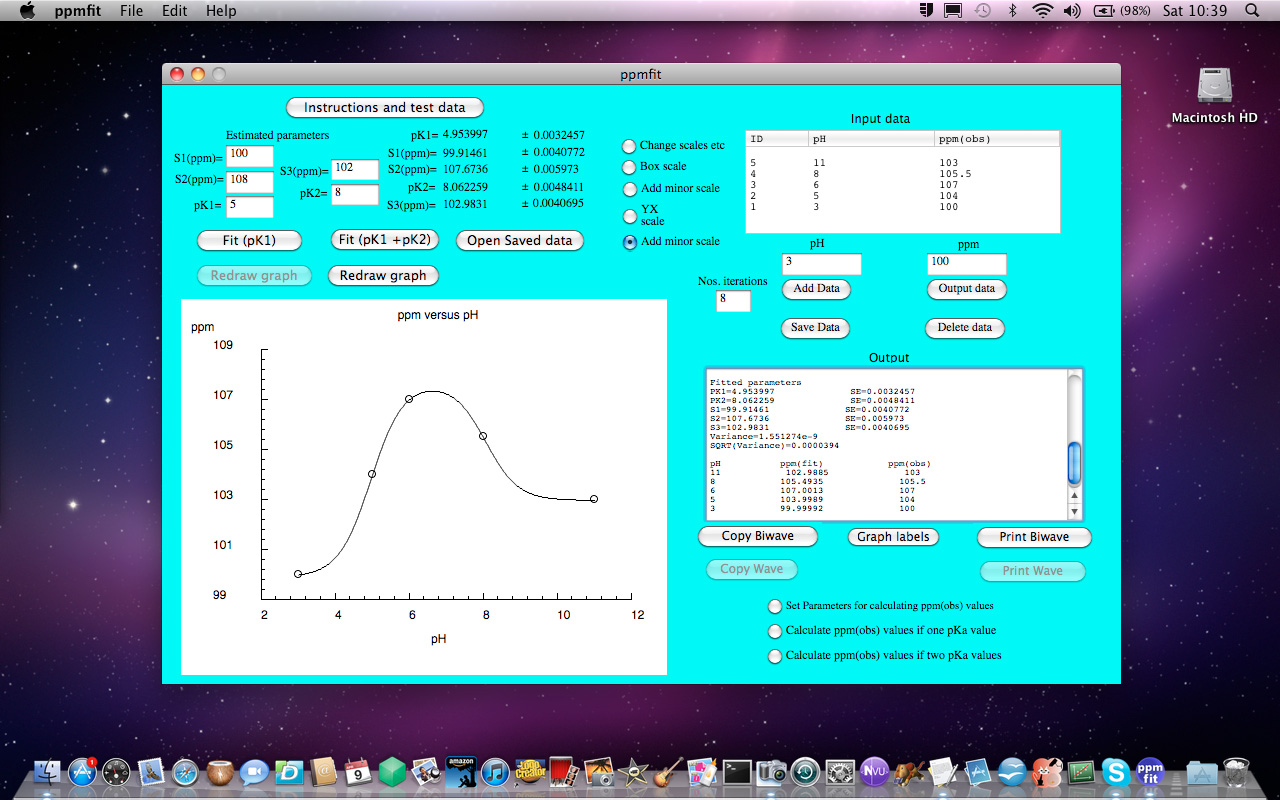Open the ppmfit File menu
The image size is (1280, 800).
tap(131, 11)
